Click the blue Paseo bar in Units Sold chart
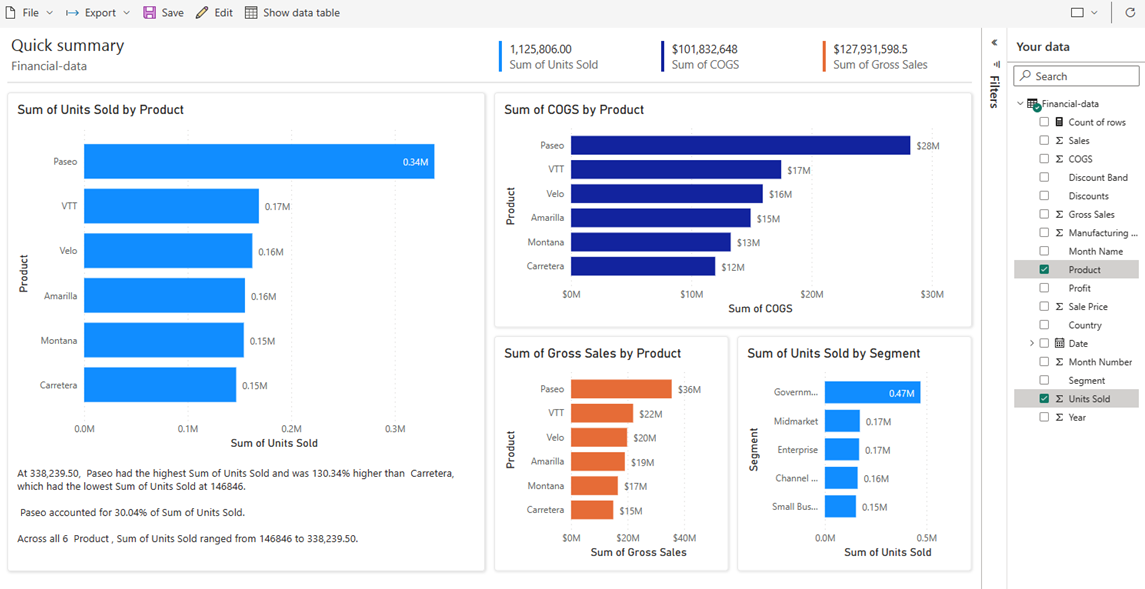Image resolution: width=1145 pixels, height=589 pixels. (255, 161)
